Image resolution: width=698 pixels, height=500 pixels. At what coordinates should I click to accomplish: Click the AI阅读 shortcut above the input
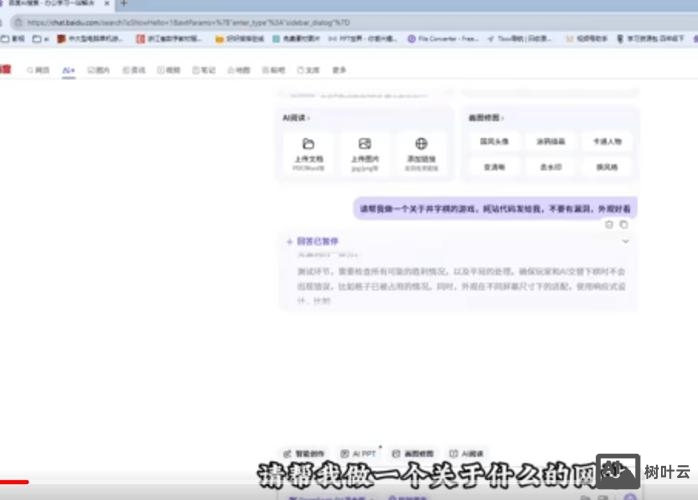click(x=467, y=453)
